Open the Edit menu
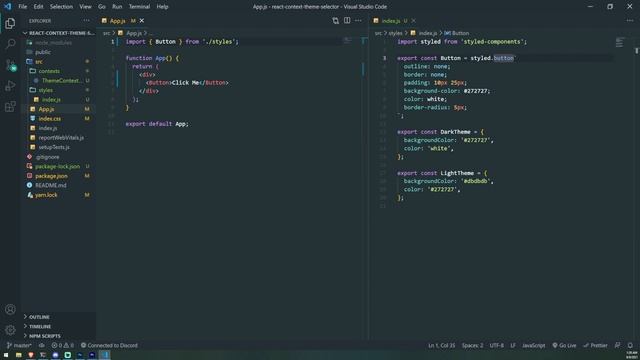Screen dimensions: 640x360 pyautogui.click(x=38, y=7)
